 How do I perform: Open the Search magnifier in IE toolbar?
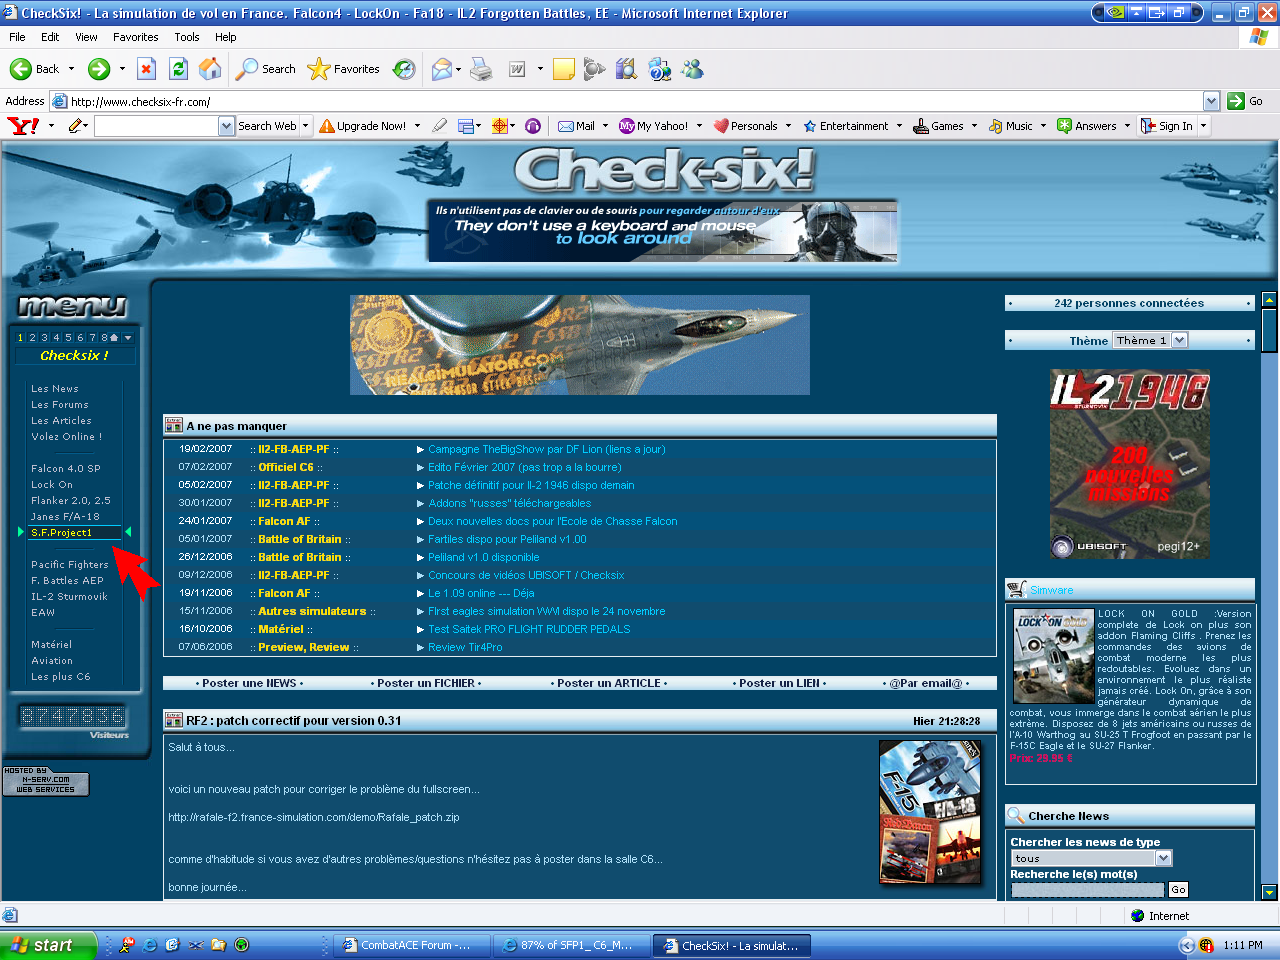(x=246, y=69)
